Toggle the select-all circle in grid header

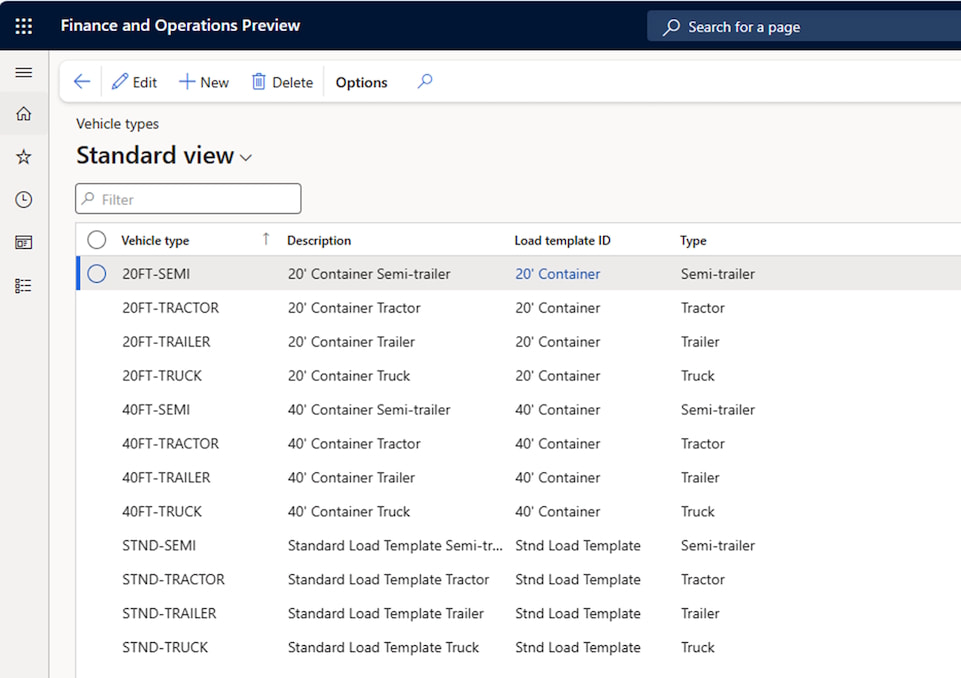point(97,240)
